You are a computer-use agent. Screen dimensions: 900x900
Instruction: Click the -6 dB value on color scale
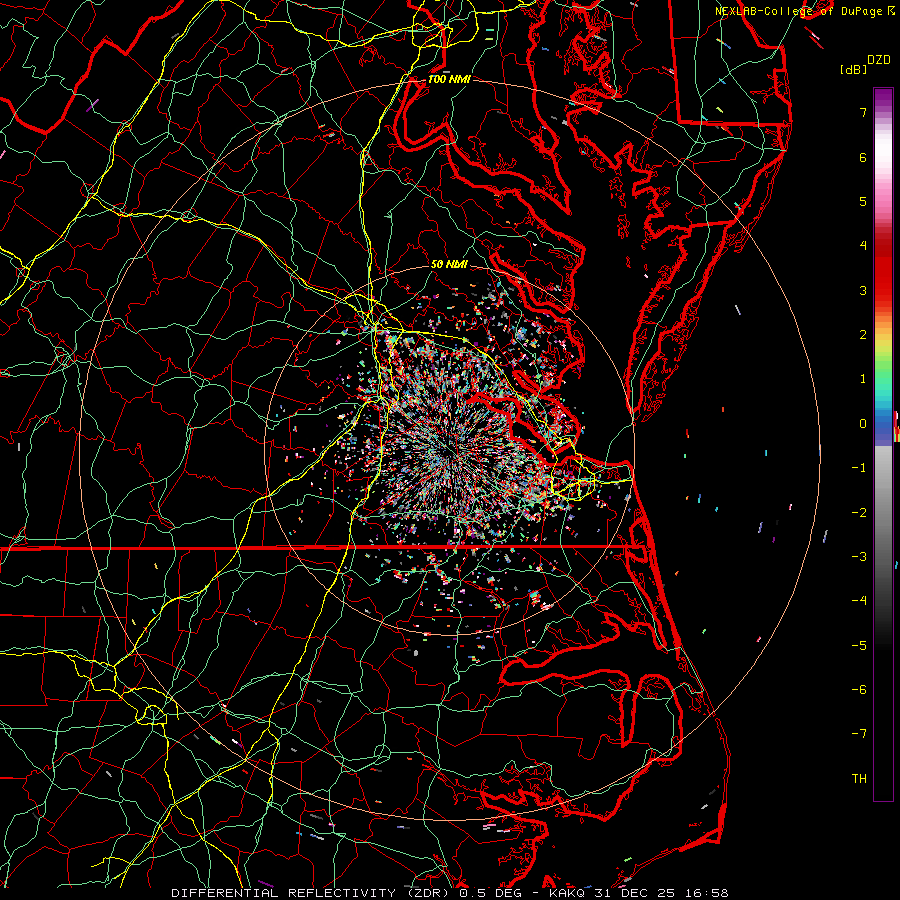(859, 690)
